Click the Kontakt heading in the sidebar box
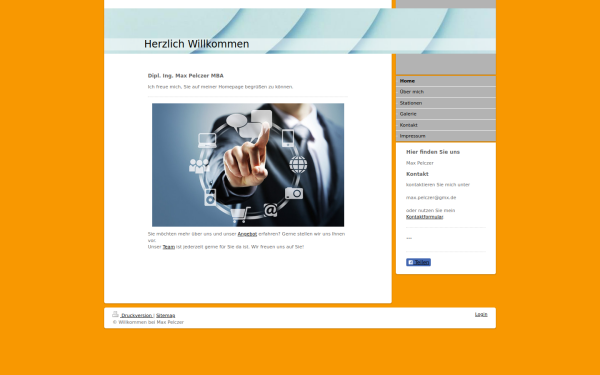 pos(417,174)
